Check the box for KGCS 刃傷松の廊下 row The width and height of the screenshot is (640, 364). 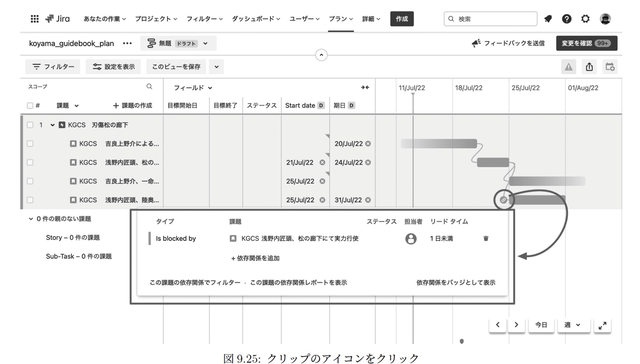tap(30, 125)
